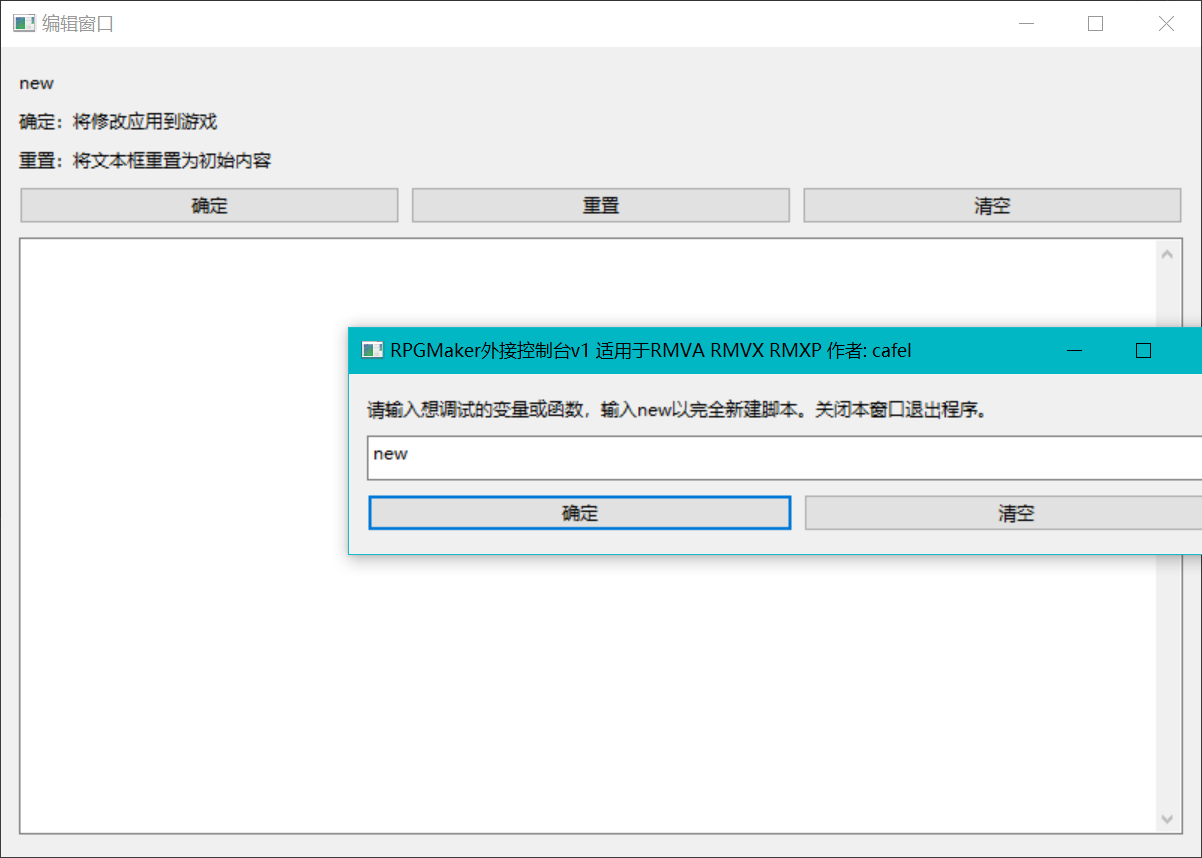Click the text "重置：将文本框重置为初始内容"
This screenshot has width=1202, height=858.
click(145, 160)
